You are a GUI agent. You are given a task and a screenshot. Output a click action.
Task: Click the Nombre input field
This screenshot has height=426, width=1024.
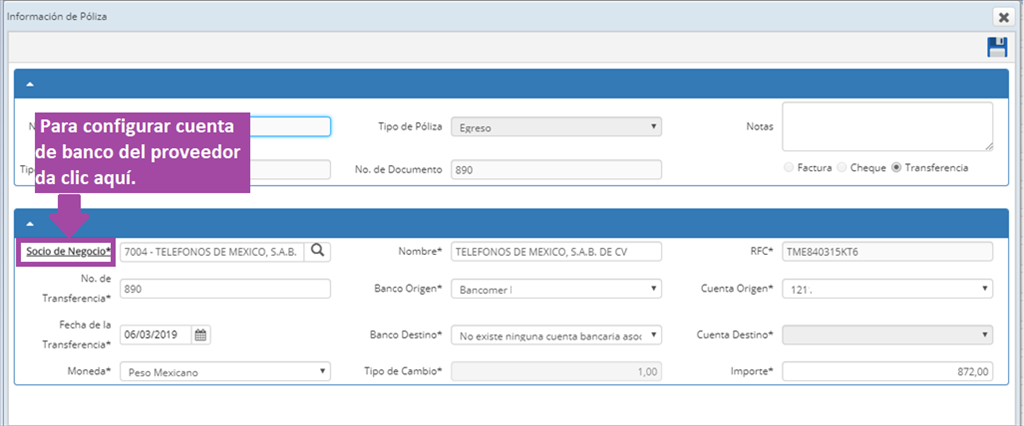tap(556, 252)
